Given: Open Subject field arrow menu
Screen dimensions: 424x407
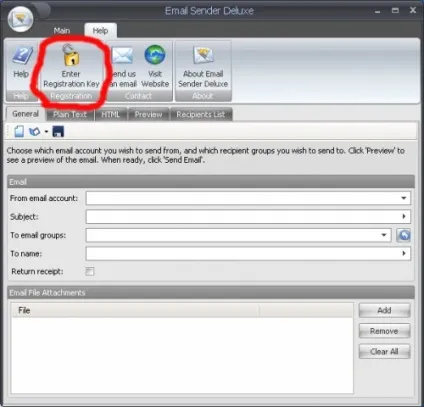Looking at the screenshot, I should (404, 216).
